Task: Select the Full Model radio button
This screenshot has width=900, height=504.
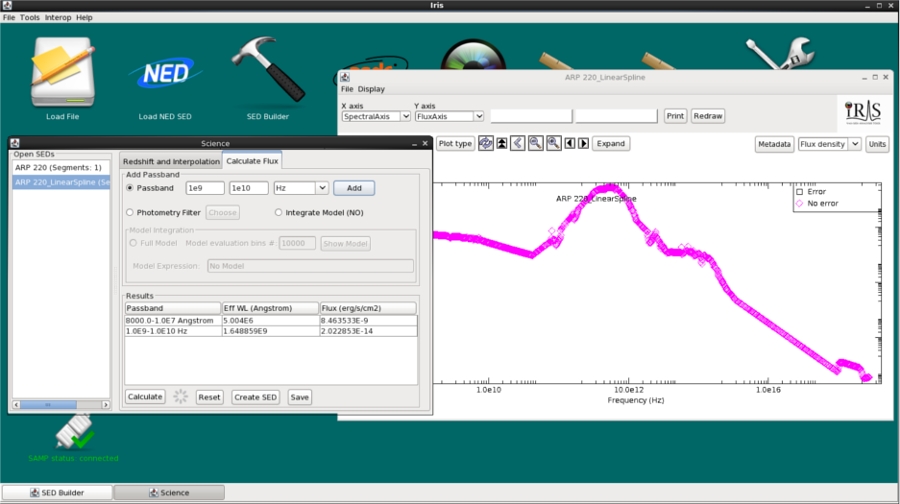Action: pos(133,243)
